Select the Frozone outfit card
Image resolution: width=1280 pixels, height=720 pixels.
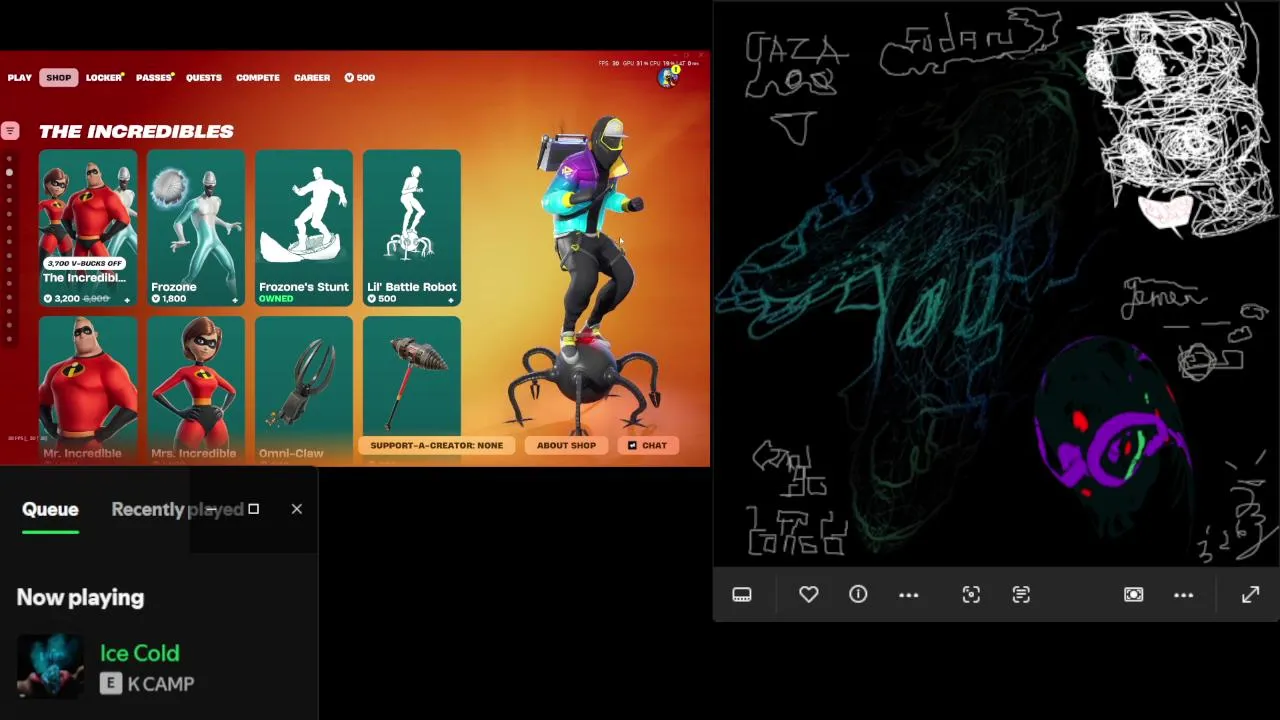[x=196, y=228]
